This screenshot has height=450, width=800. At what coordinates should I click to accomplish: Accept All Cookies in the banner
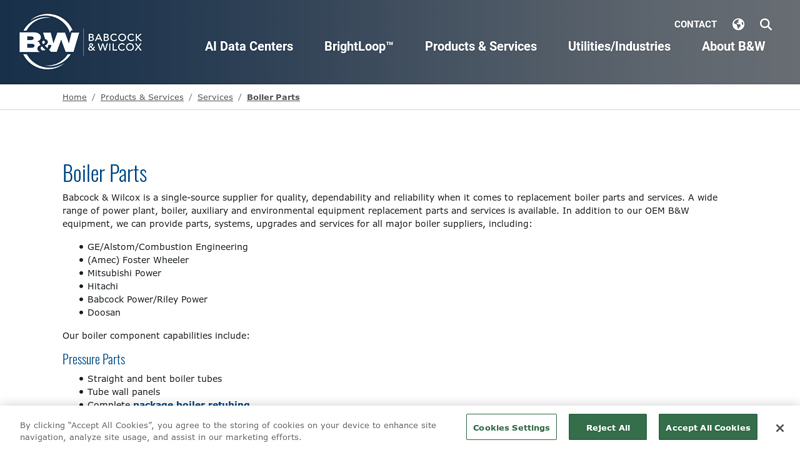[707, 427]
